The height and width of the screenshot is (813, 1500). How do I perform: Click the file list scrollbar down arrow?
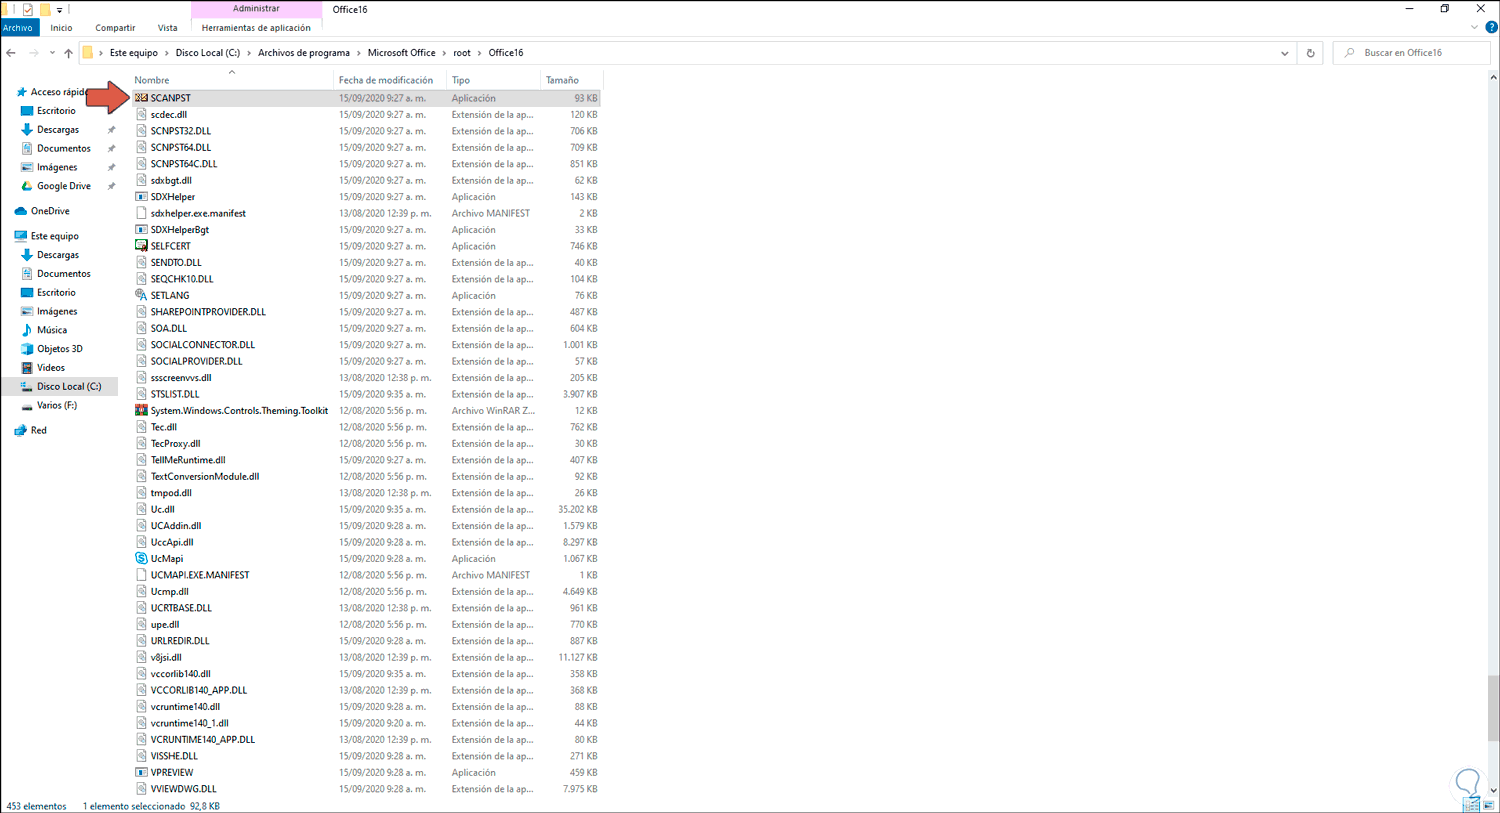pos(1493,790)
